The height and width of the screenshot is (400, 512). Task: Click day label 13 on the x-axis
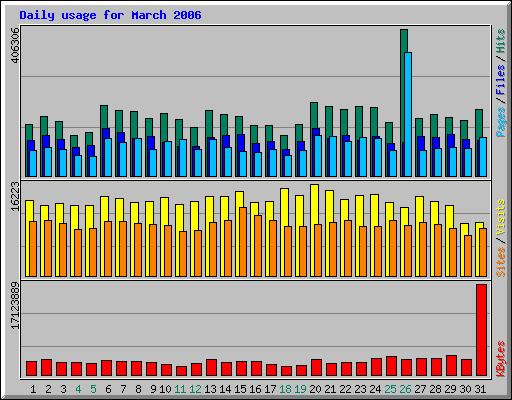(x=210, y=389)
